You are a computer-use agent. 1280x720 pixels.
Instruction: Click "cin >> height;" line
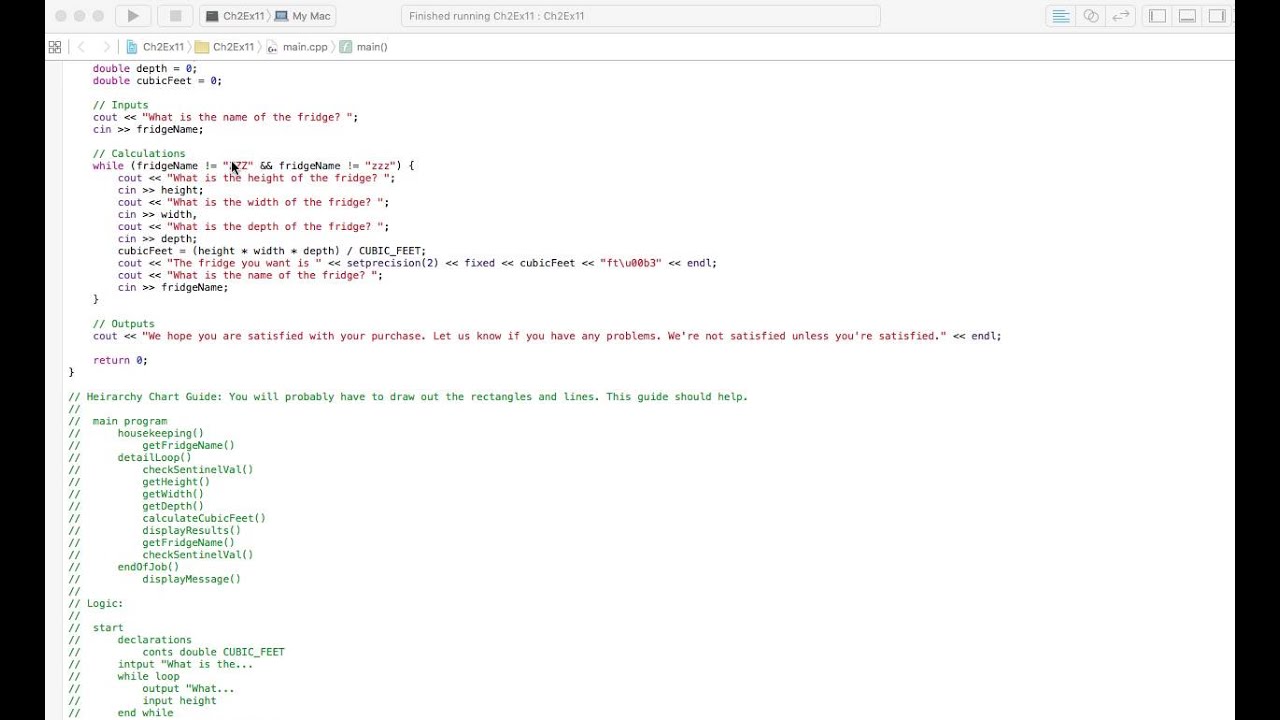(x=160, y=190)
